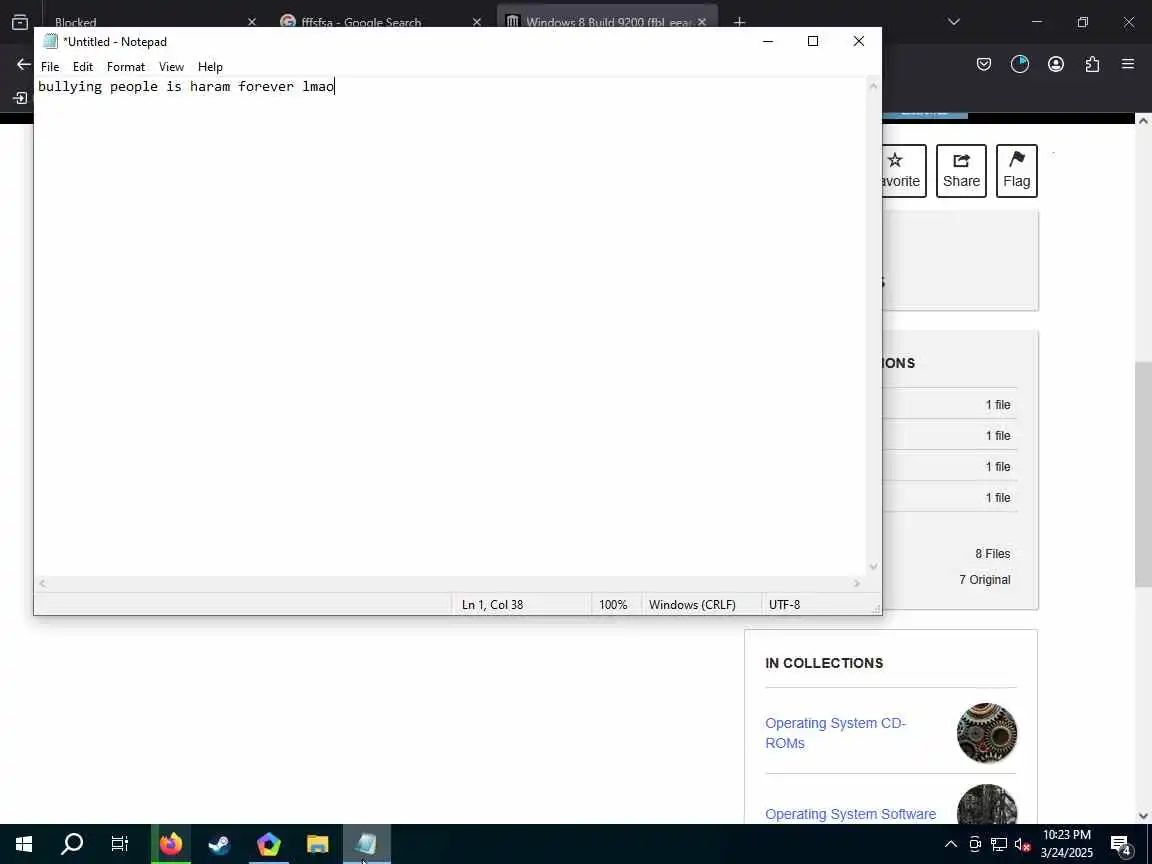The image size is (1152, 864).
Task: Click the Flag button on the webpage
Action: pos(1017,171)
